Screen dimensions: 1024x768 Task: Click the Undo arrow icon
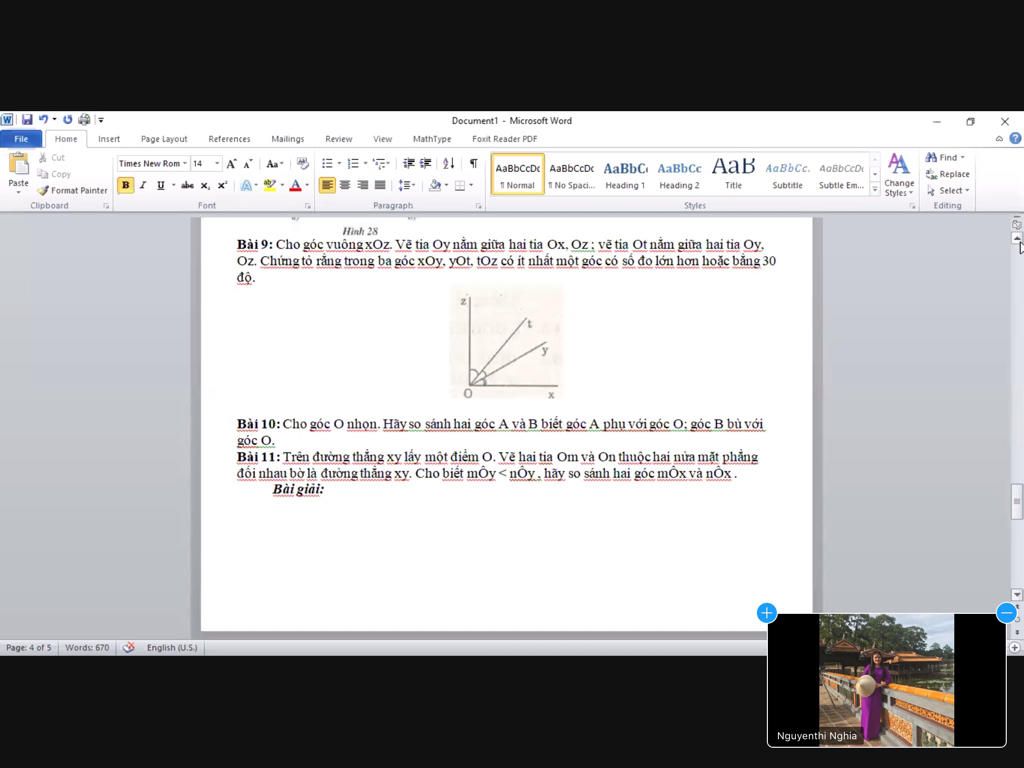[43, 120]
